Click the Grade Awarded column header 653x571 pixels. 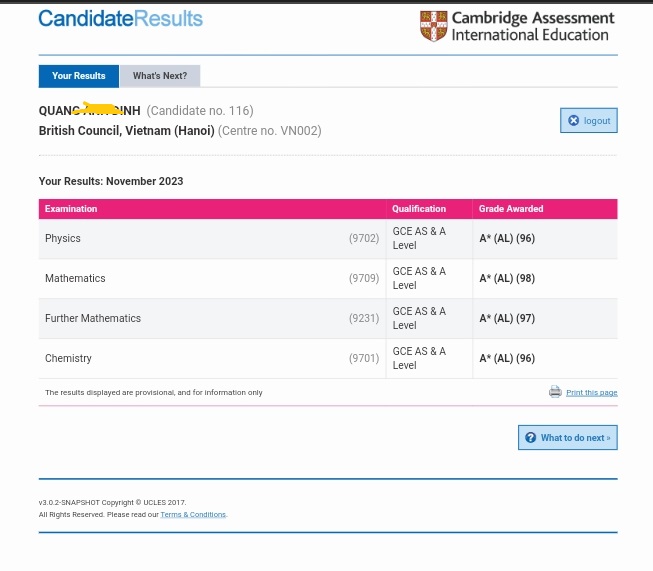tap(512, 209)
